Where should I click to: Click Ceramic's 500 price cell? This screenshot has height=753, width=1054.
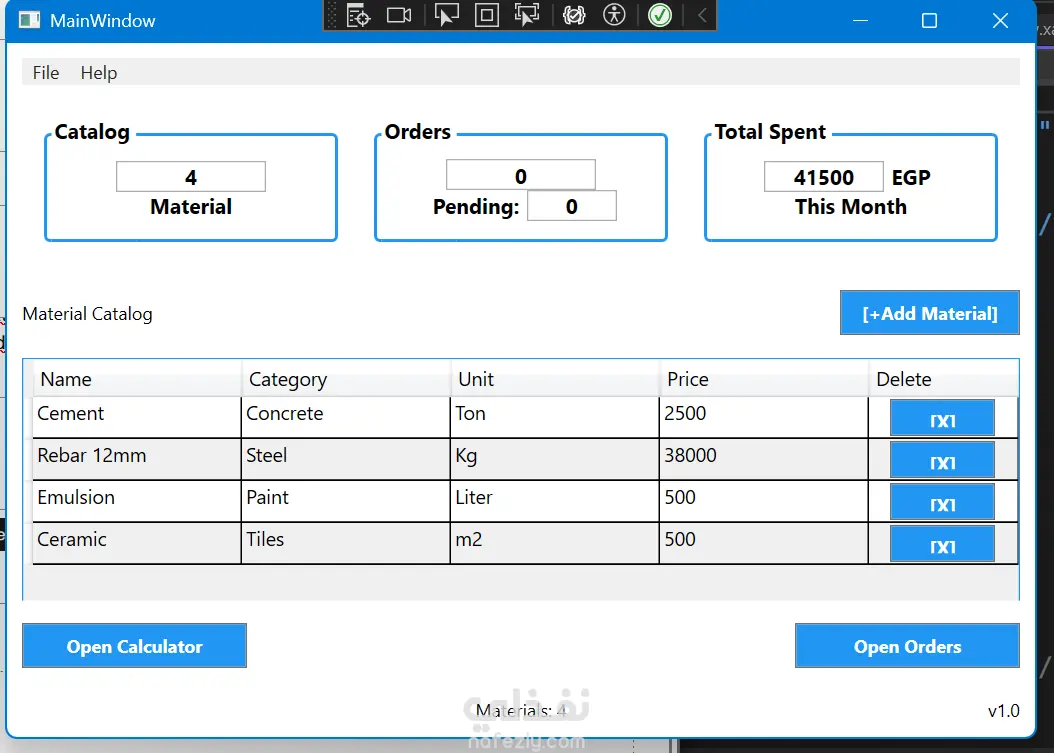click(764, 543)
